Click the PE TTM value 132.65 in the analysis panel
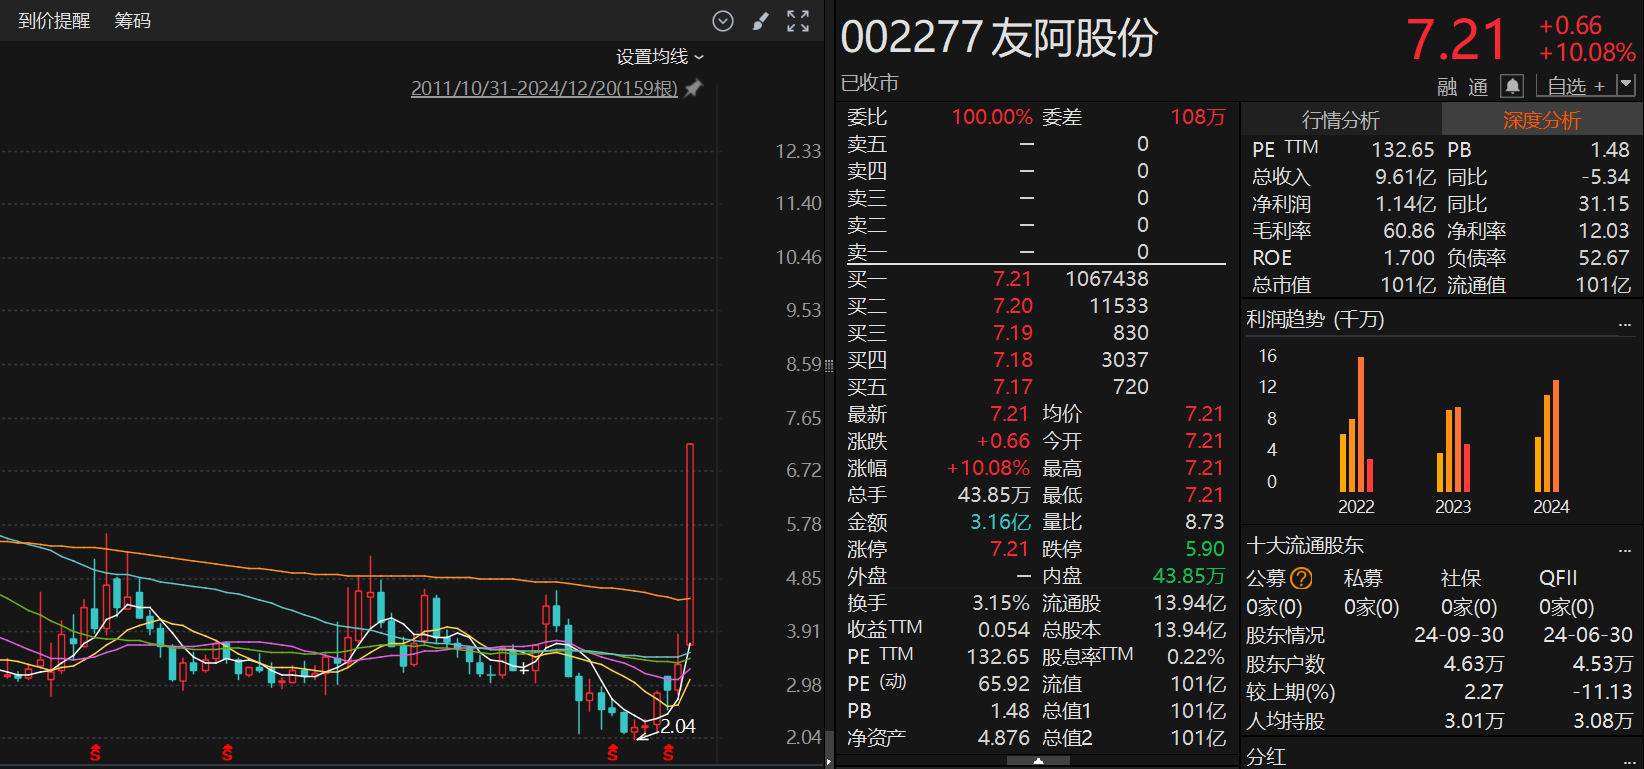Screen dimensions: 1644x769 pos(1403,150)
